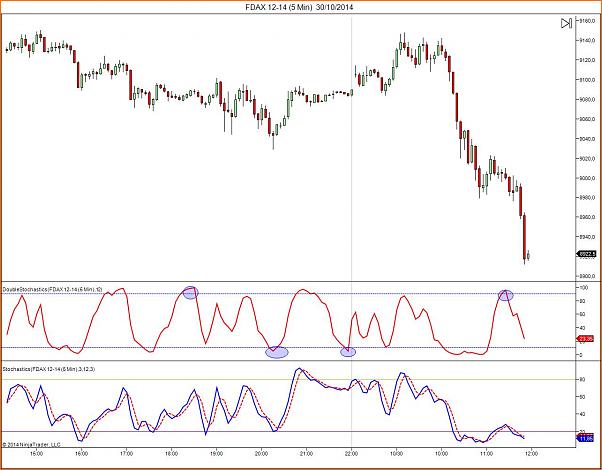Select the DoubleStochastics(FDAX 12-14) indicator label
Viewport: 602px width, 470px height.
(x=52, y=289)
